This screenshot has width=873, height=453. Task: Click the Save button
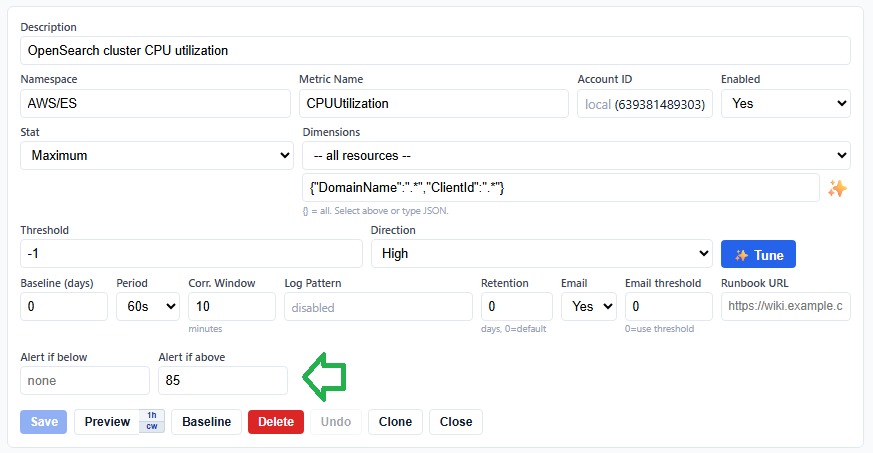(43, 422)
